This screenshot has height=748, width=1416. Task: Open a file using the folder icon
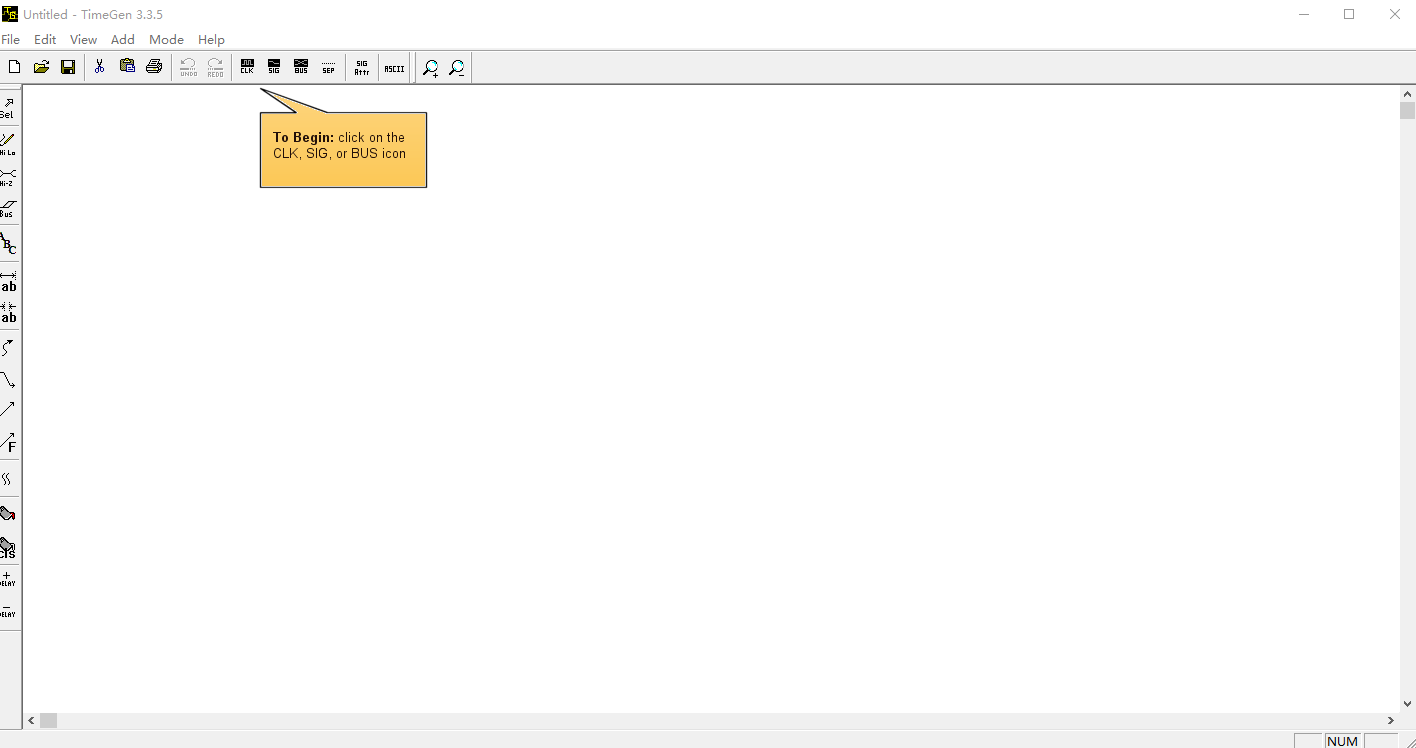coord(41,67)
